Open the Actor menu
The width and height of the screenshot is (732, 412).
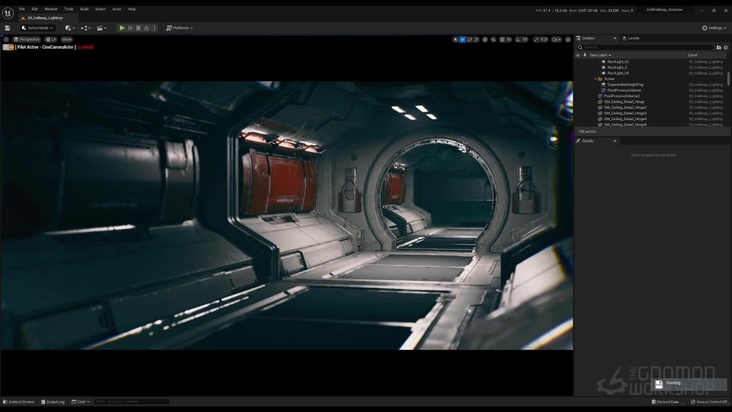point(117,9)
